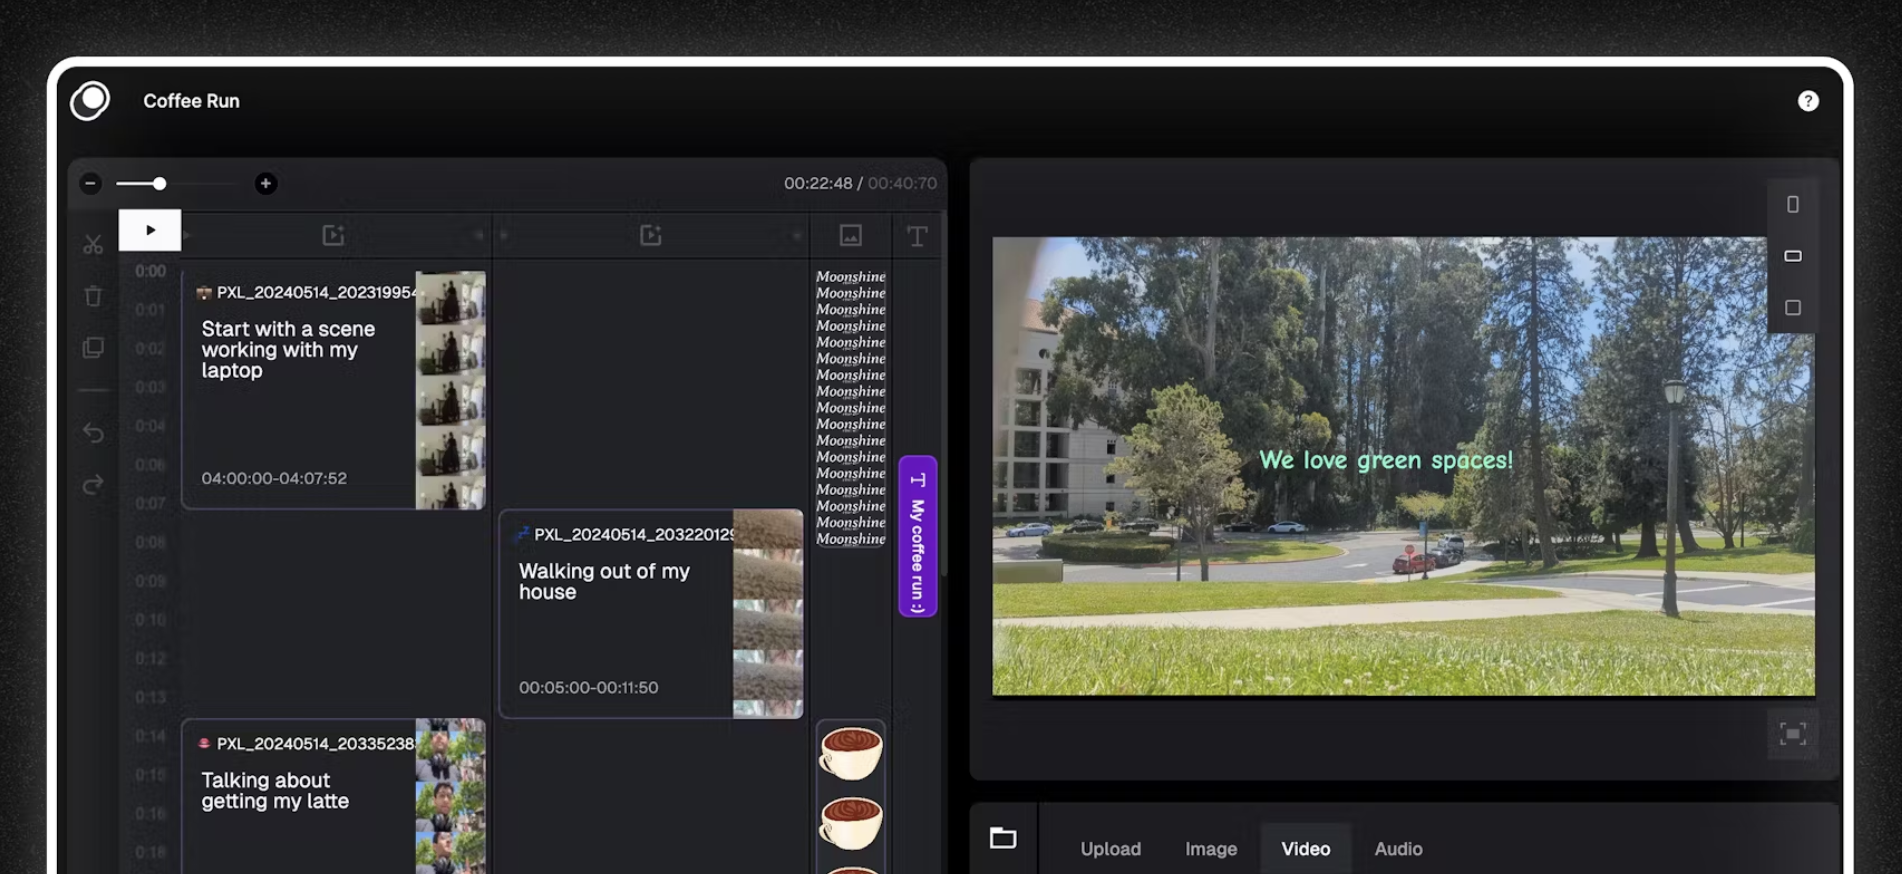Click the 00:05:00-00:11:50 clip time range
The image size is (1902, 874).
(588, 687)
